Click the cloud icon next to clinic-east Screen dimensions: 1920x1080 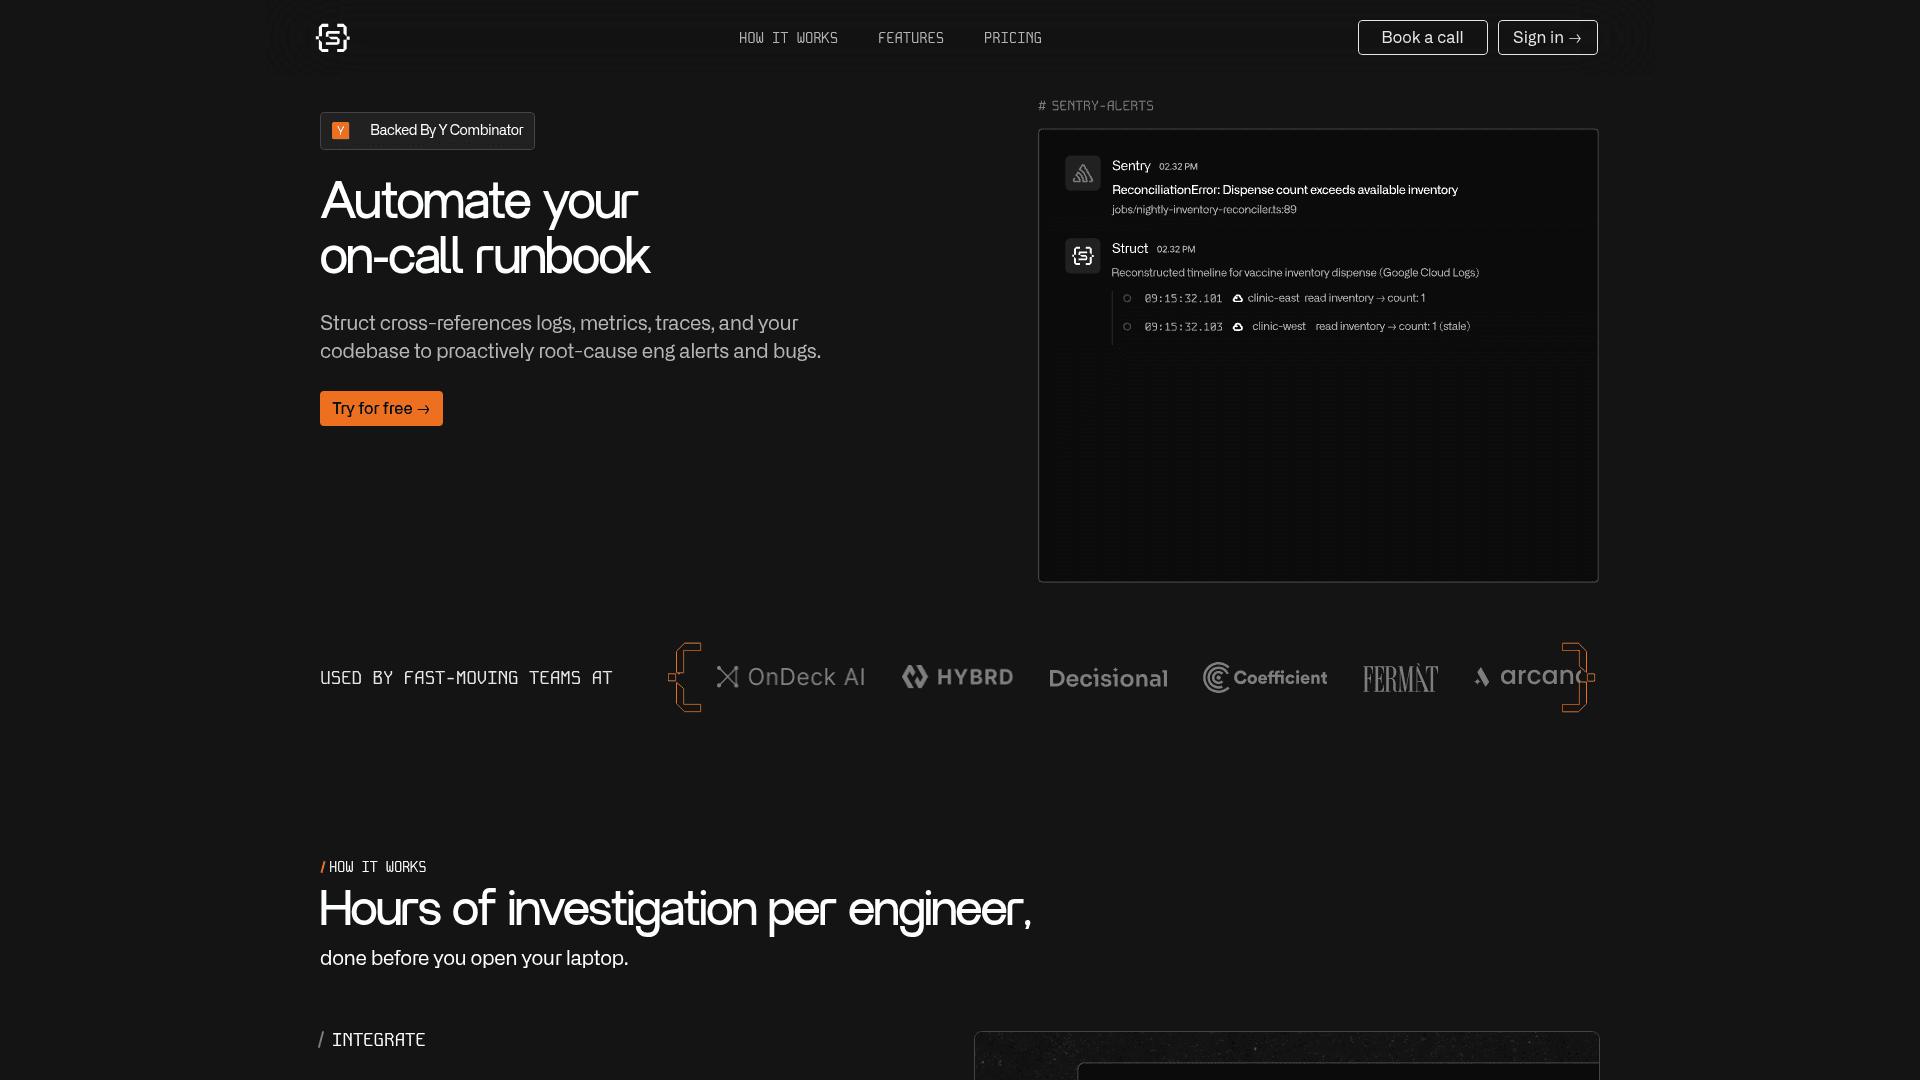pos(1237,299)
